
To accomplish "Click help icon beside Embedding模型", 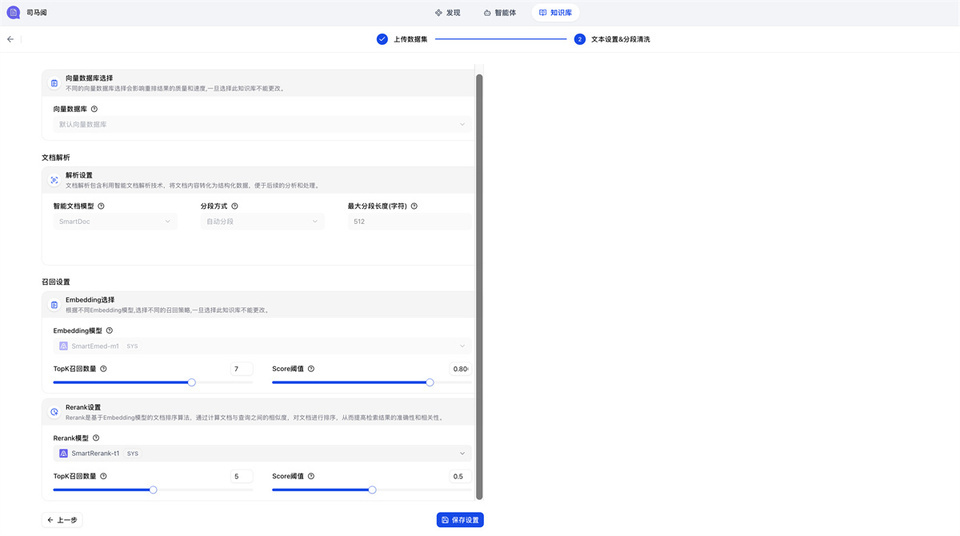I will 109,330.
